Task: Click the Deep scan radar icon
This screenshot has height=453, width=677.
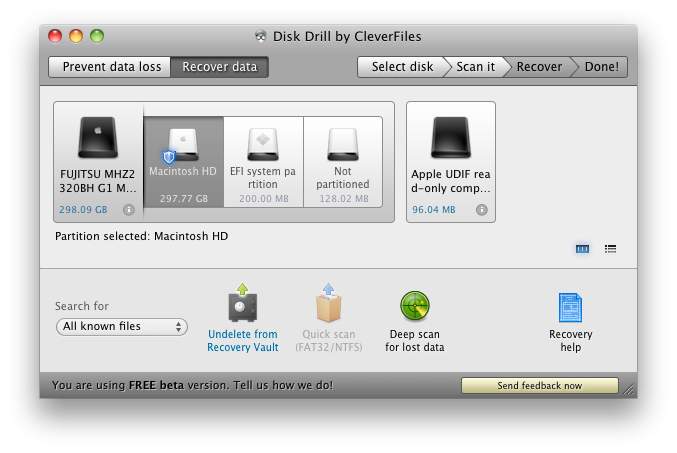Action: pyautogui.click(x=414, y=306)
